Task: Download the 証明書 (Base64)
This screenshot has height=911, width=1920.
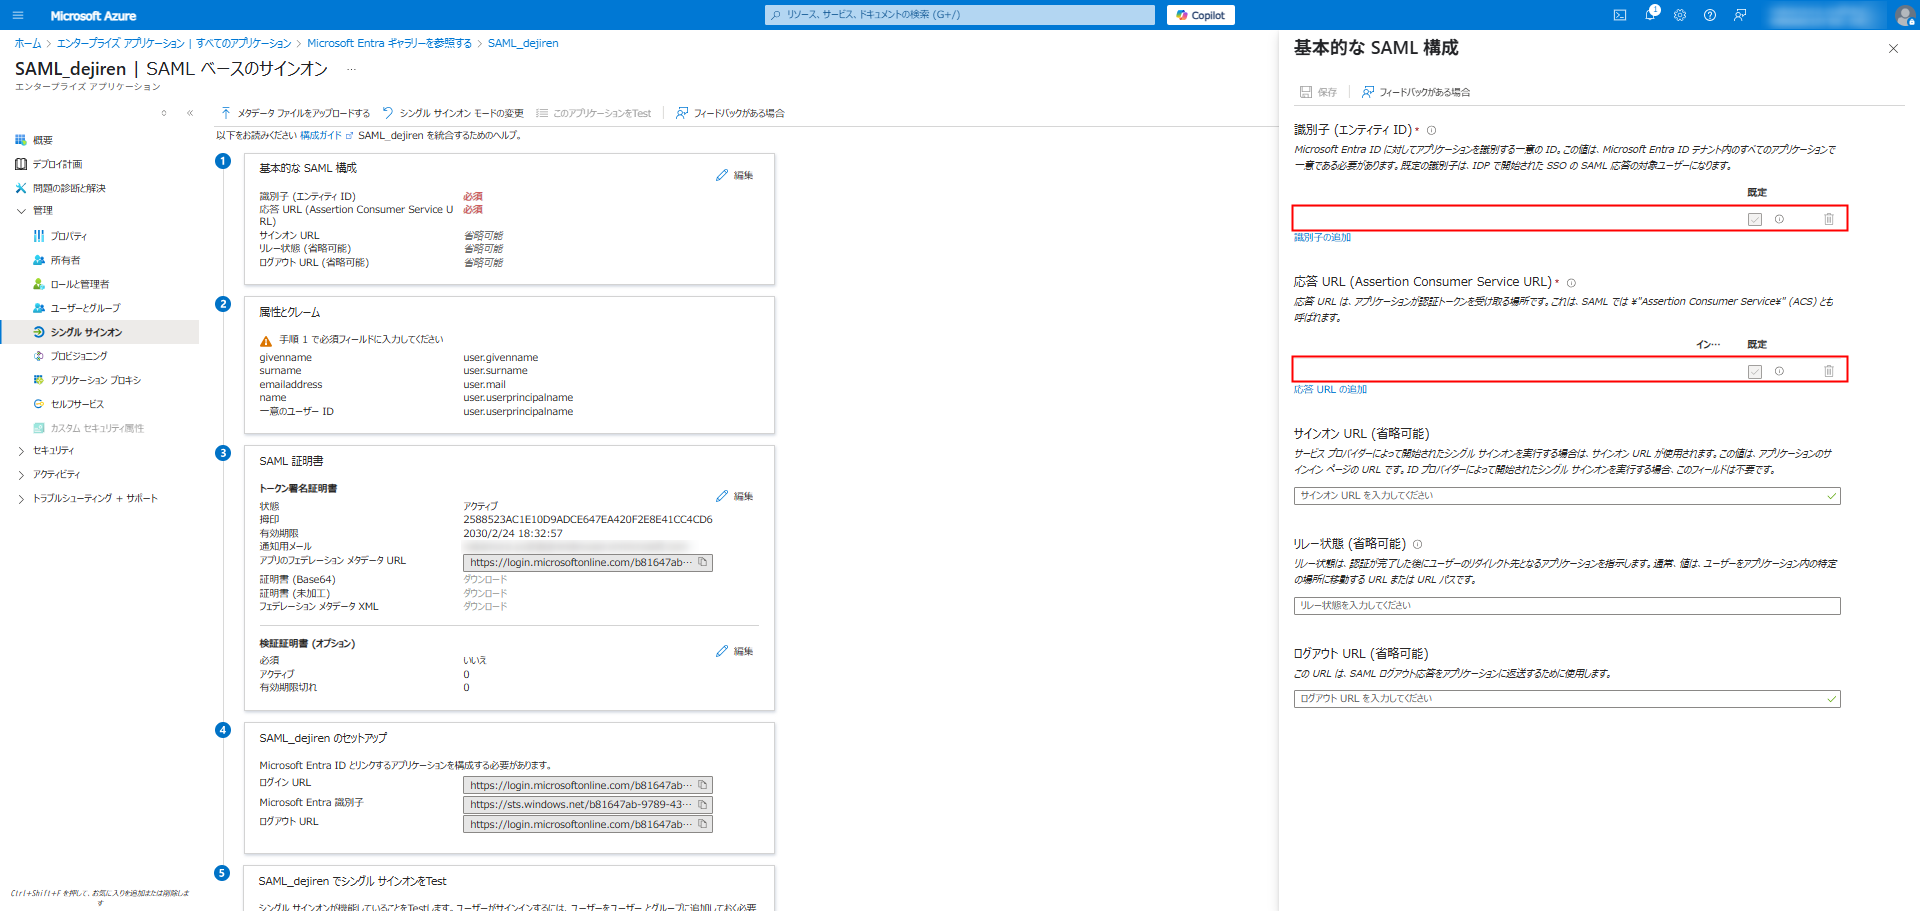Action: tap(485, 579)
